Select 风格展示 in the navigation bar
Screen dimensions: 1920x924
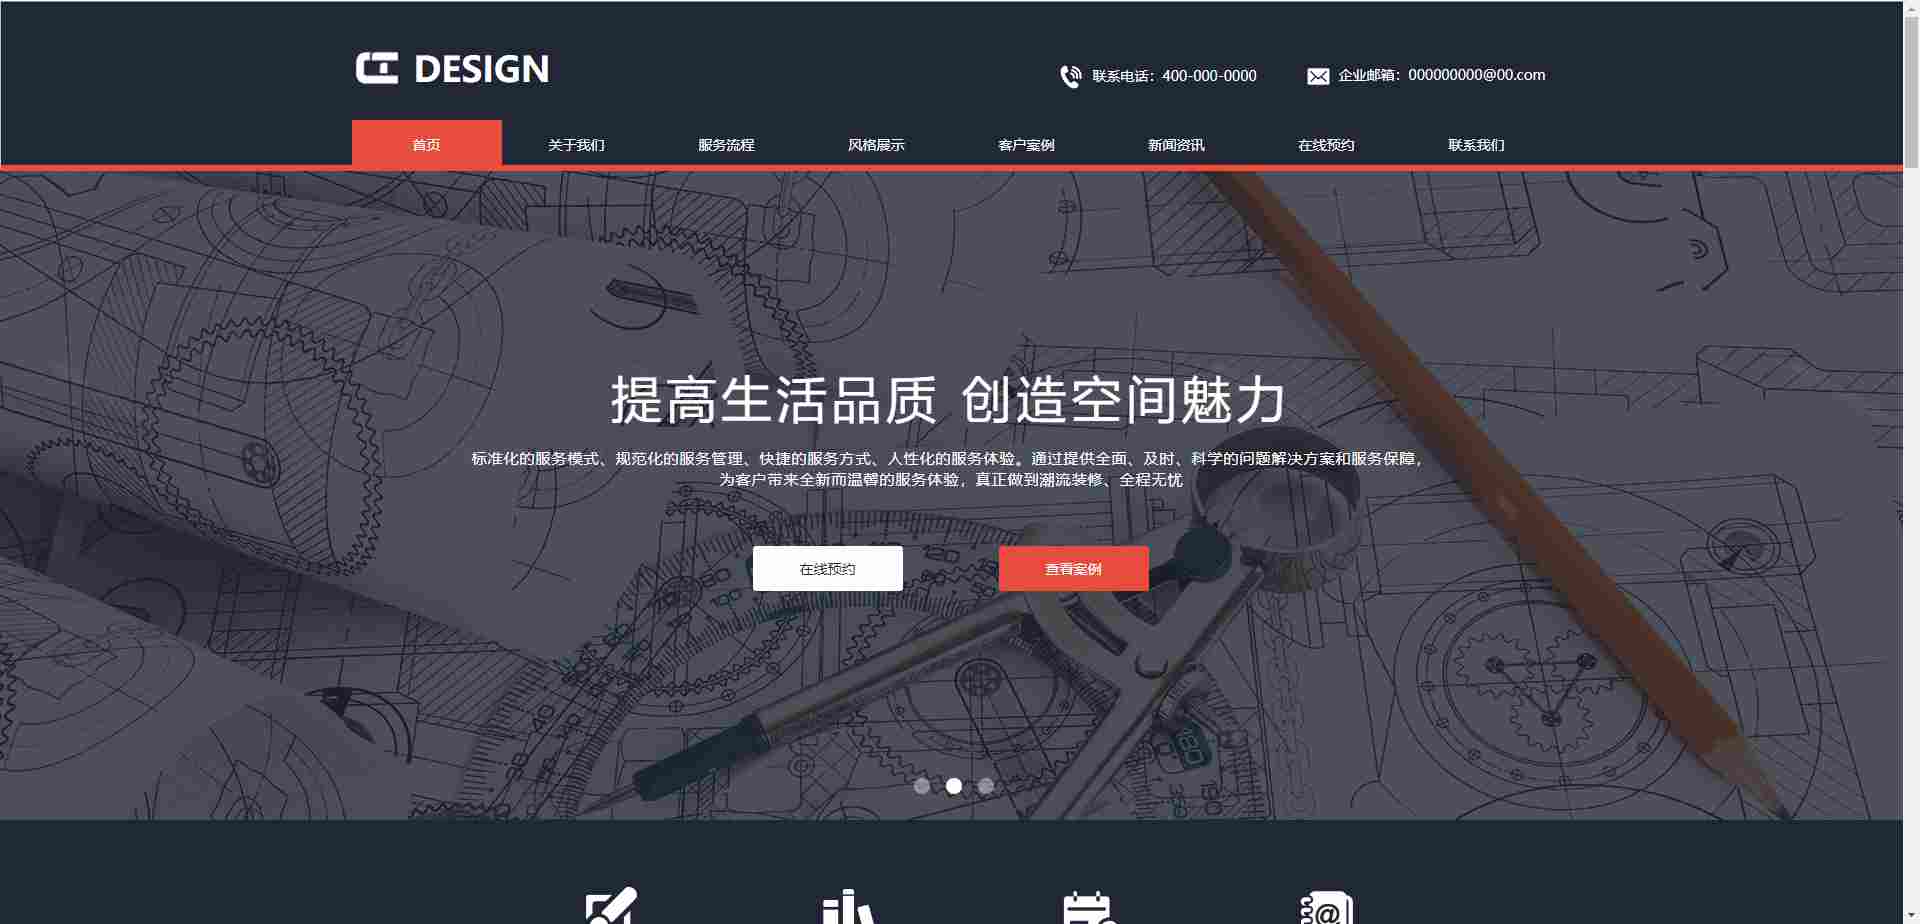click(876, 145)
